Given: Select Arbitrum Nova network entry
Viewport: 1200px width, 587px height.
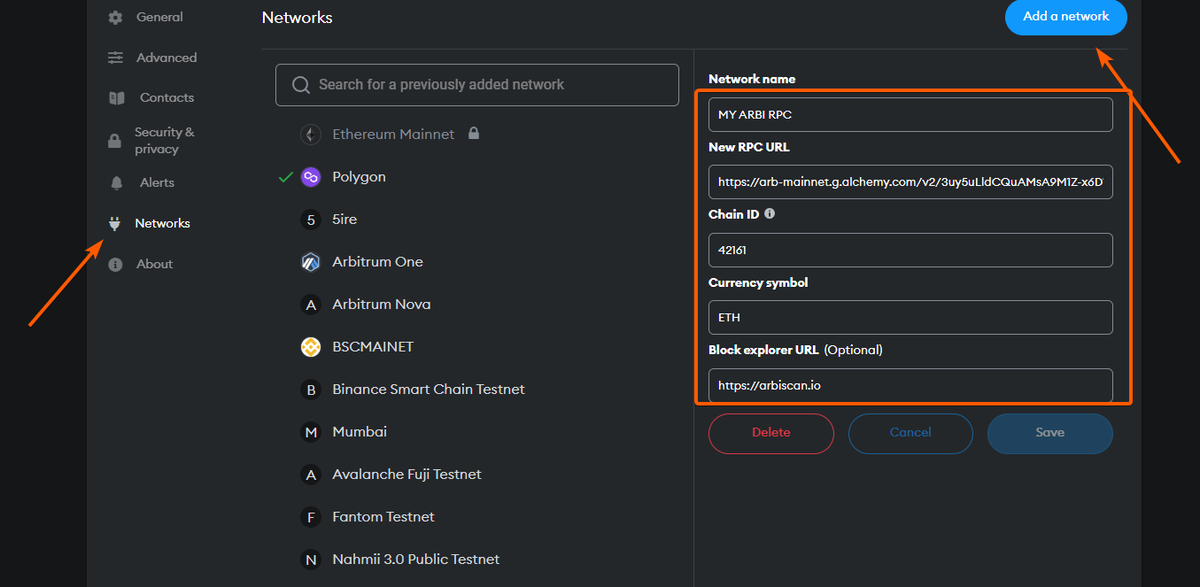Looking at the screenshot, I should 381,304.
